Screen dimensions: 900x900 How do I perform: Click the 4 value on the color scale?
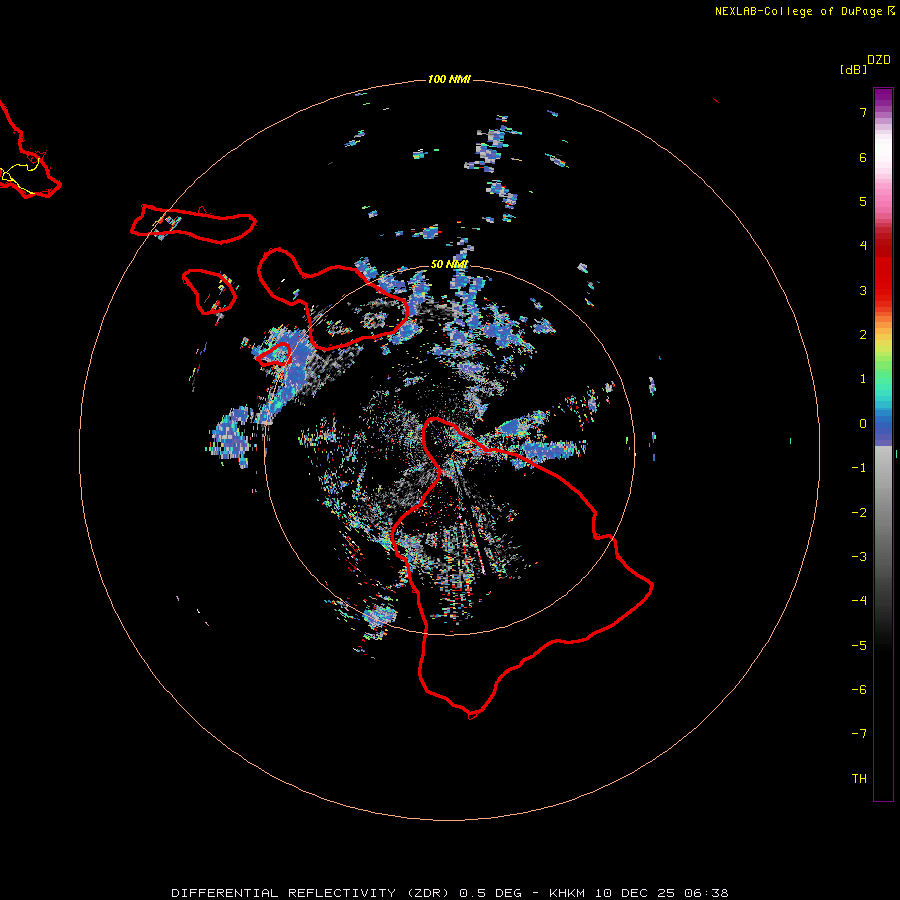click(863, 246)
